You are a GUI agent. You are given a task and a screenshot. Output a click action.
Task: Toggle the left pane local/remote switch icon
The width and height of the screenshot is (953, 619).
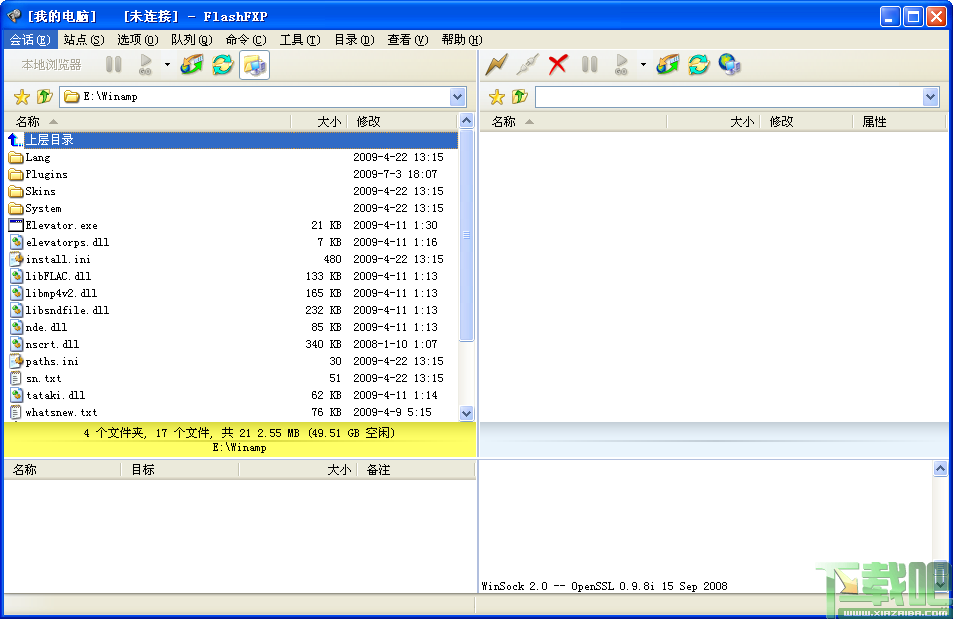coord(255,65)
